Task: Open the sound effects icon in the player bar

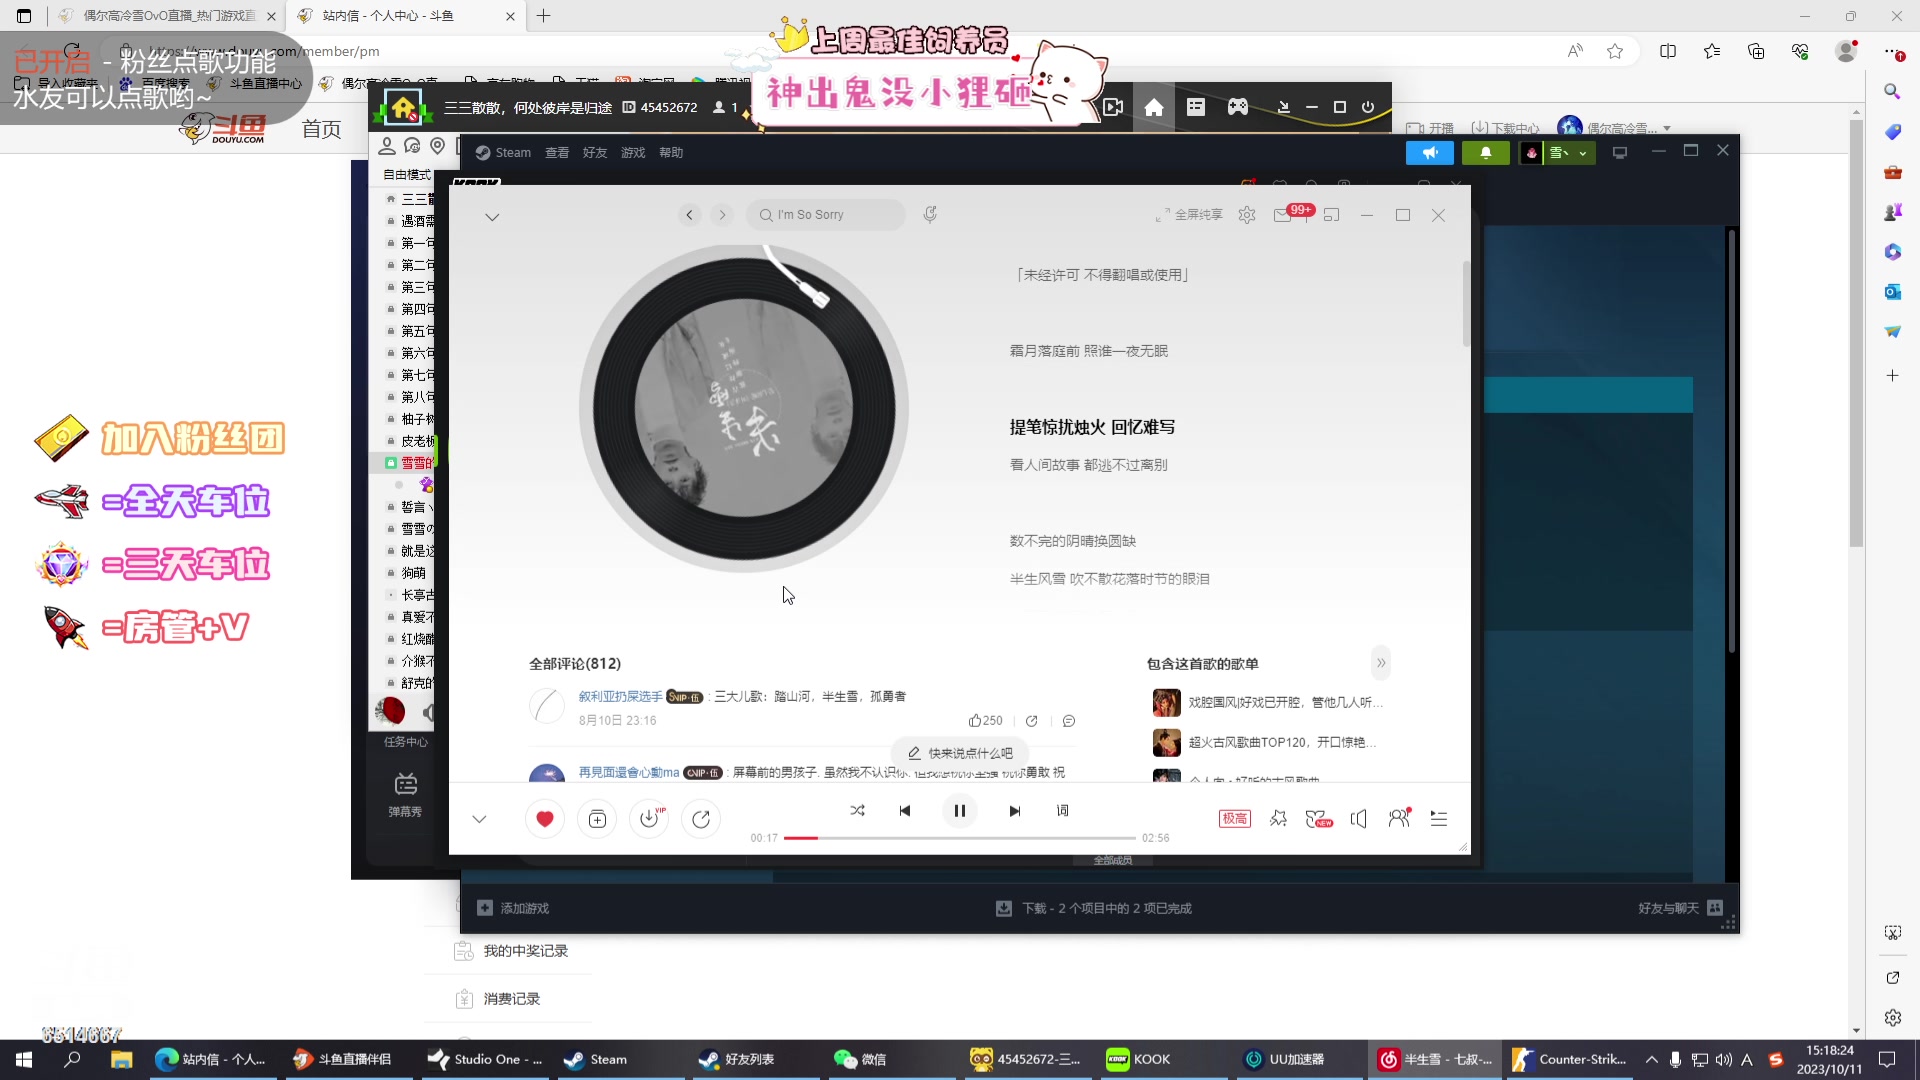Action: click(1278, 819)
